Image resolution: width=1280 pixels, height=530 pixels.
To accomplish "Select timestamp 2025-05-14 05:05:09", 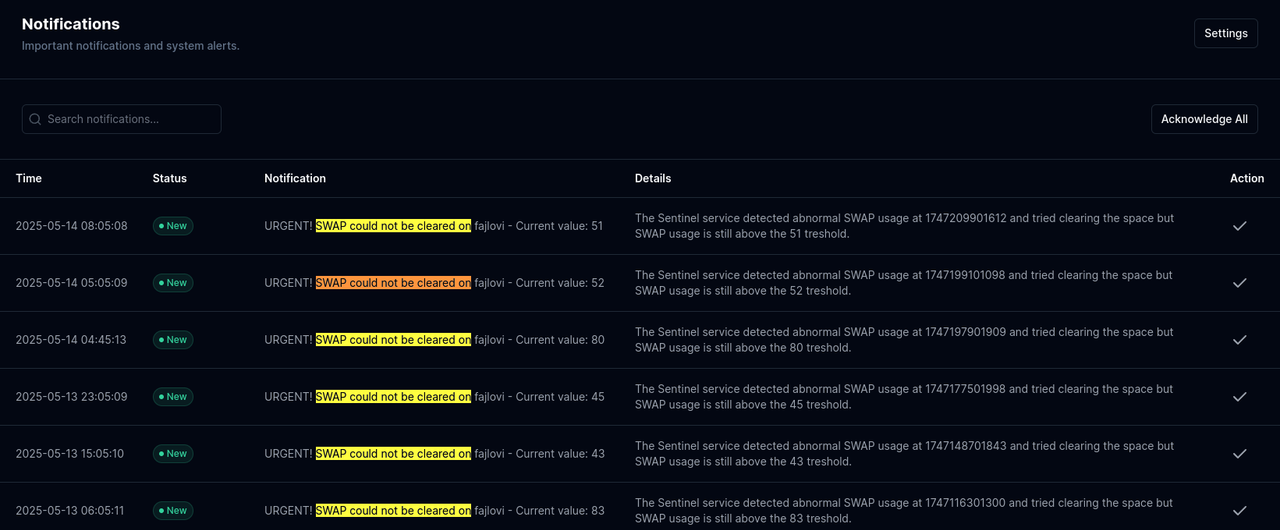I will point(72,283).
